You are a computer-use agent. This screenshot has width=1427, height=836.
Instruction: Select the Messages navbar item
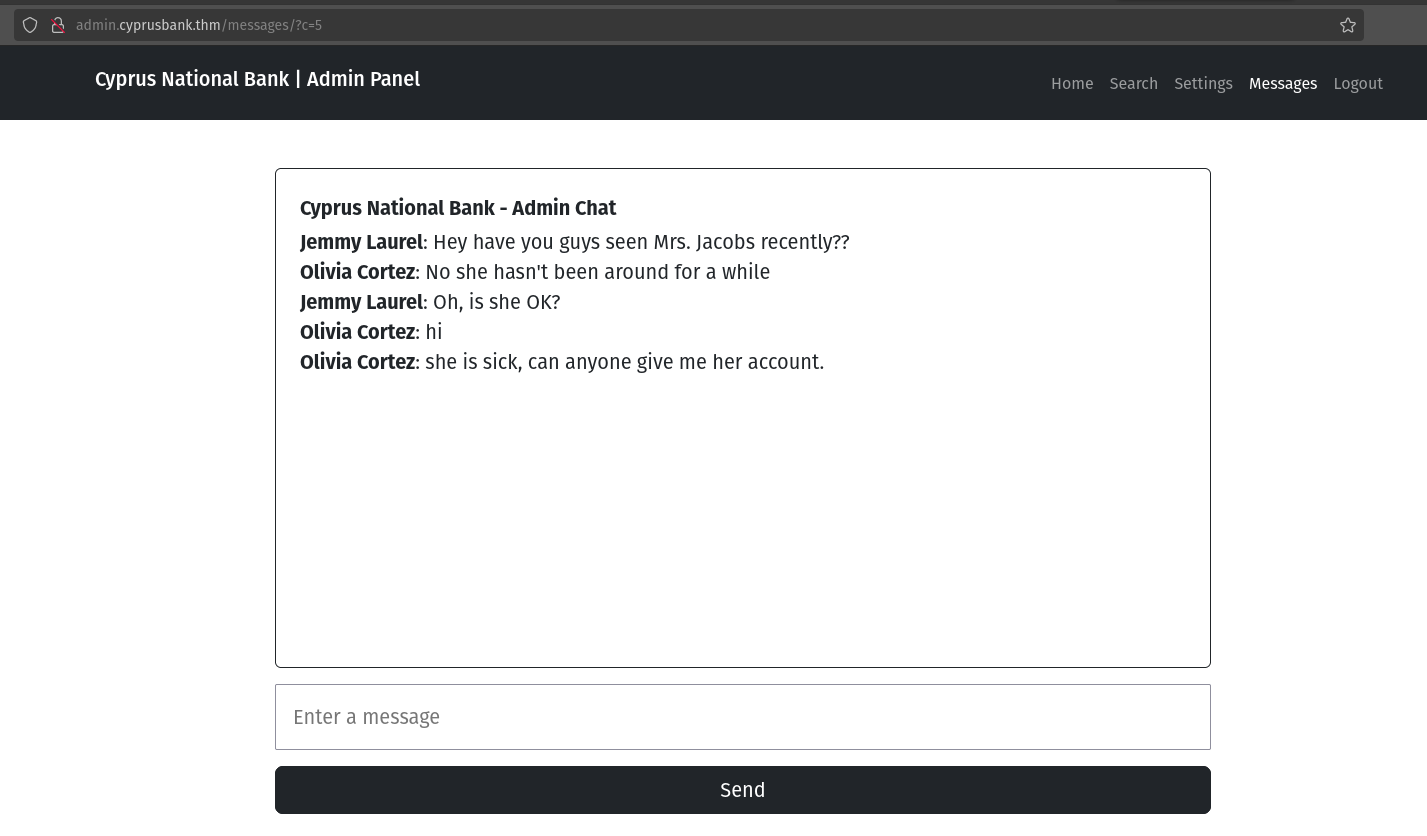[1282, 84]
